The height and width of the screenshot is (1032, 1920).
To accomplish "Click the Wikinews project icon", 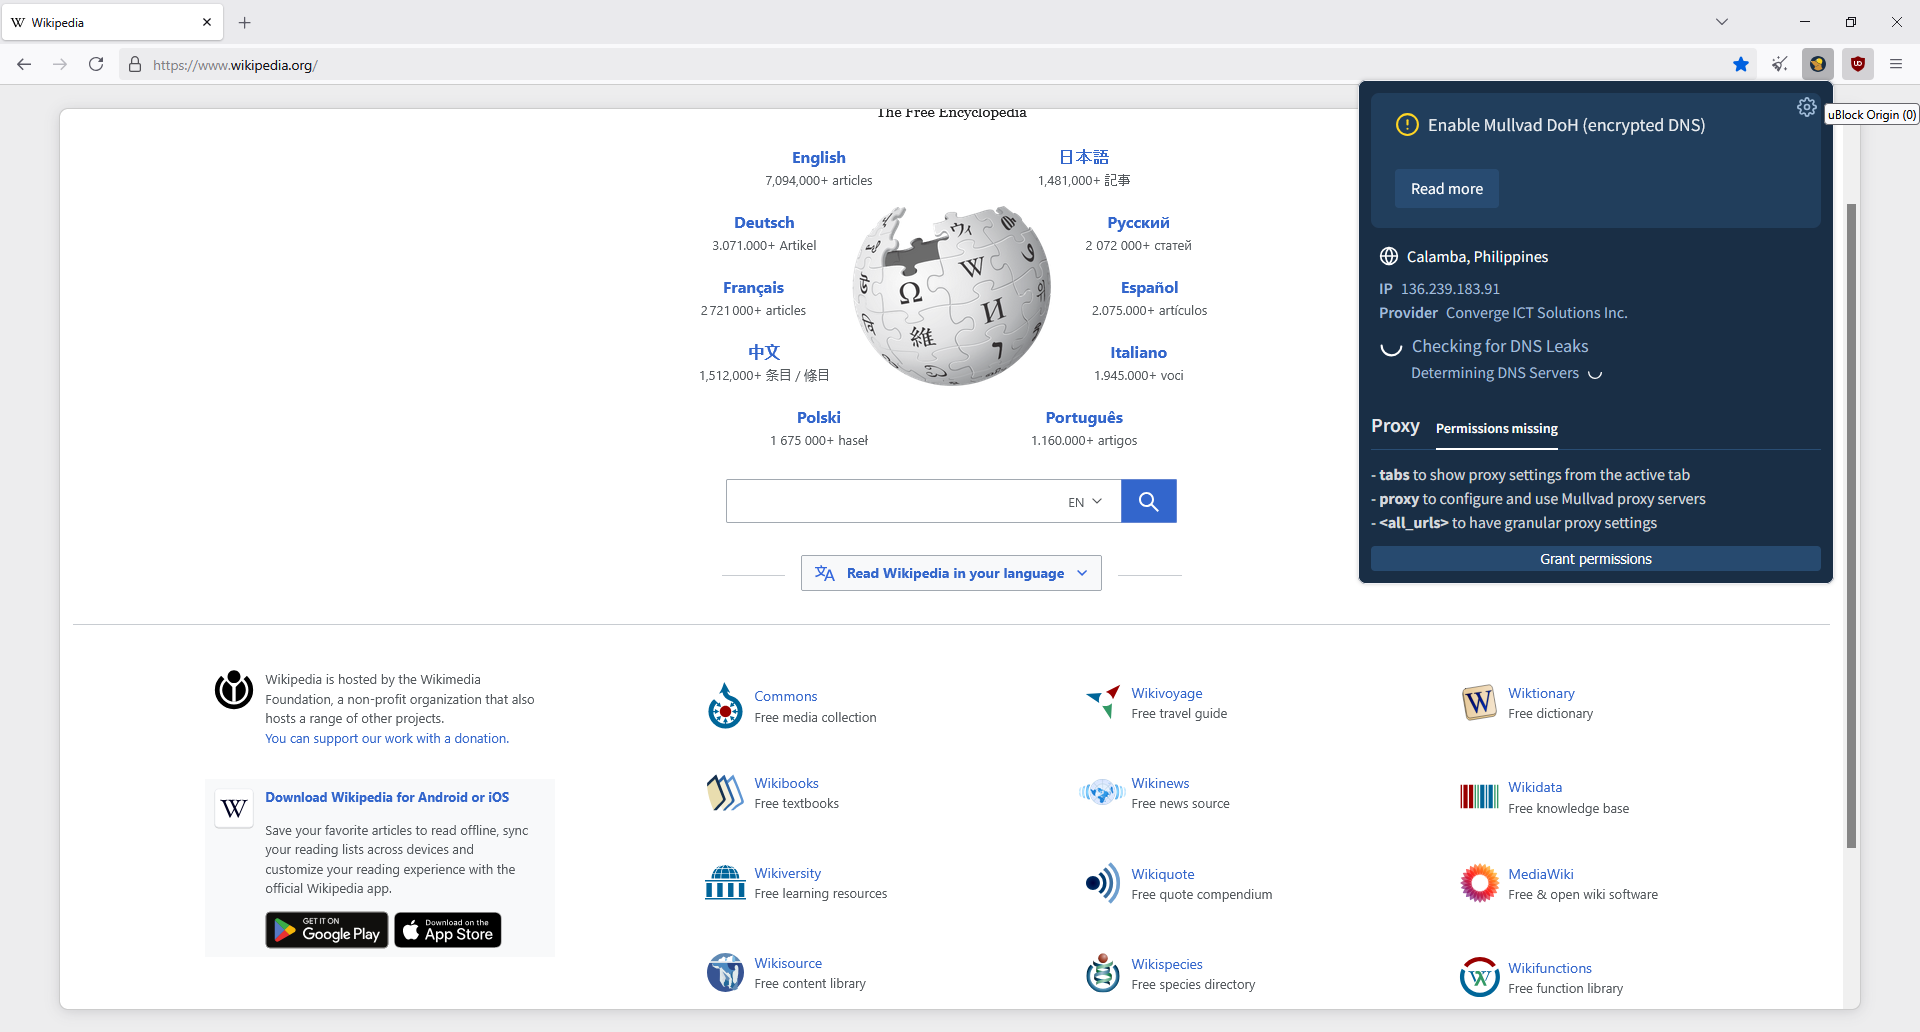I will click(1102, 793).
